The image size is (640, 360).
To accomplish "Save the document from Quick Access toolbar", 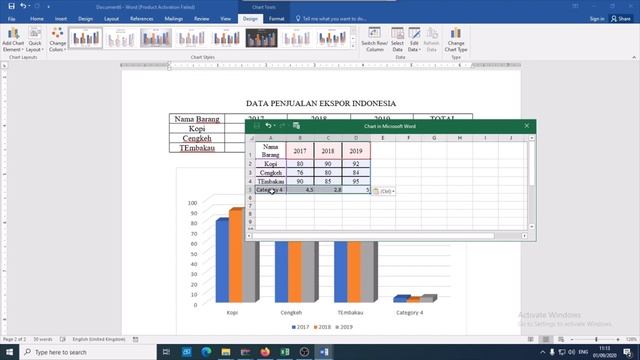I will [11, 6].
